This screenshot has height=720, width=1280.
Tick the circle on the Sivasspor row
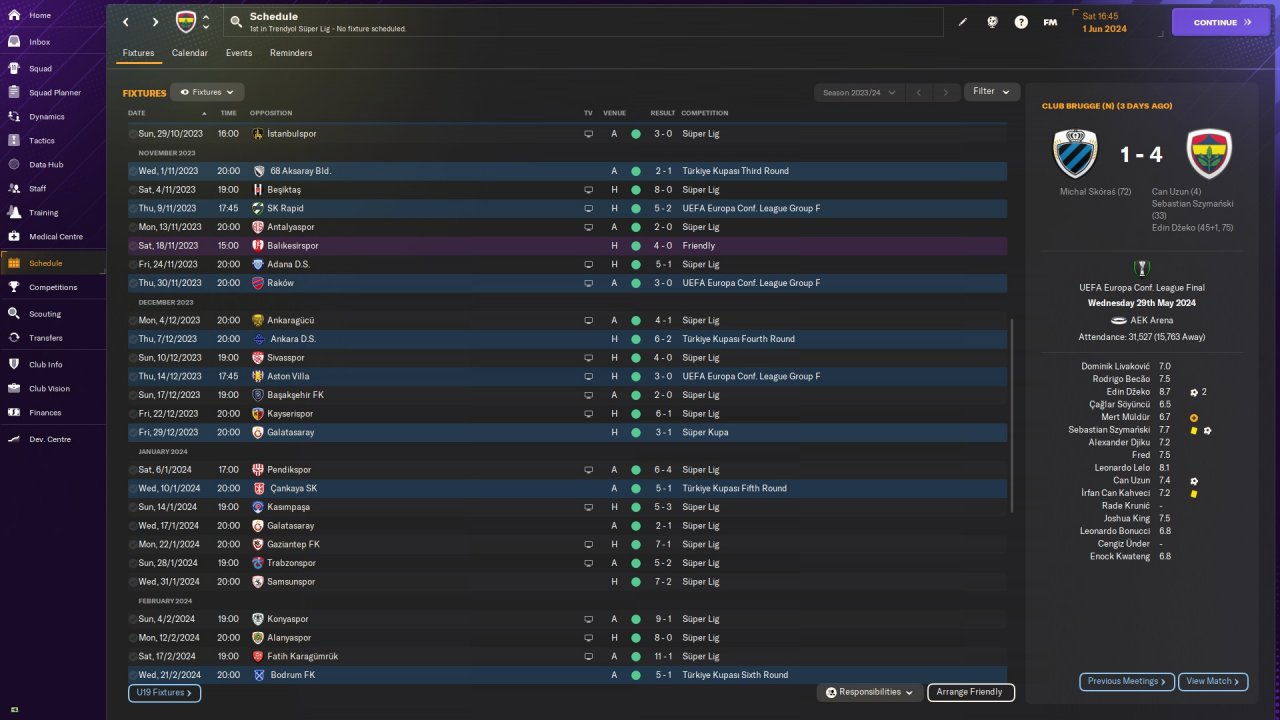click(x=134, y=358)
